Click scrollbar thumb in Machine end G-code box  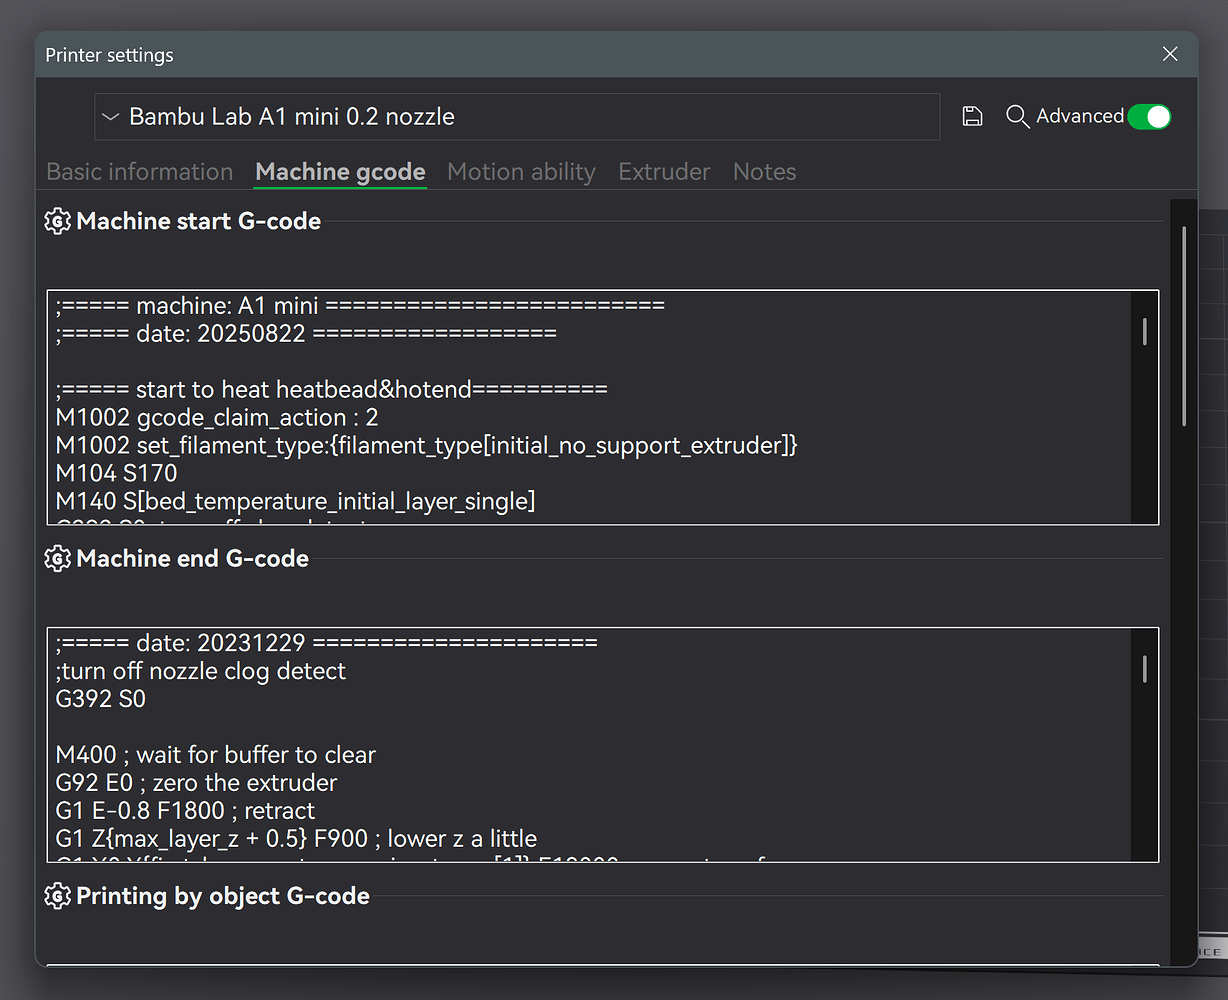1144,669
